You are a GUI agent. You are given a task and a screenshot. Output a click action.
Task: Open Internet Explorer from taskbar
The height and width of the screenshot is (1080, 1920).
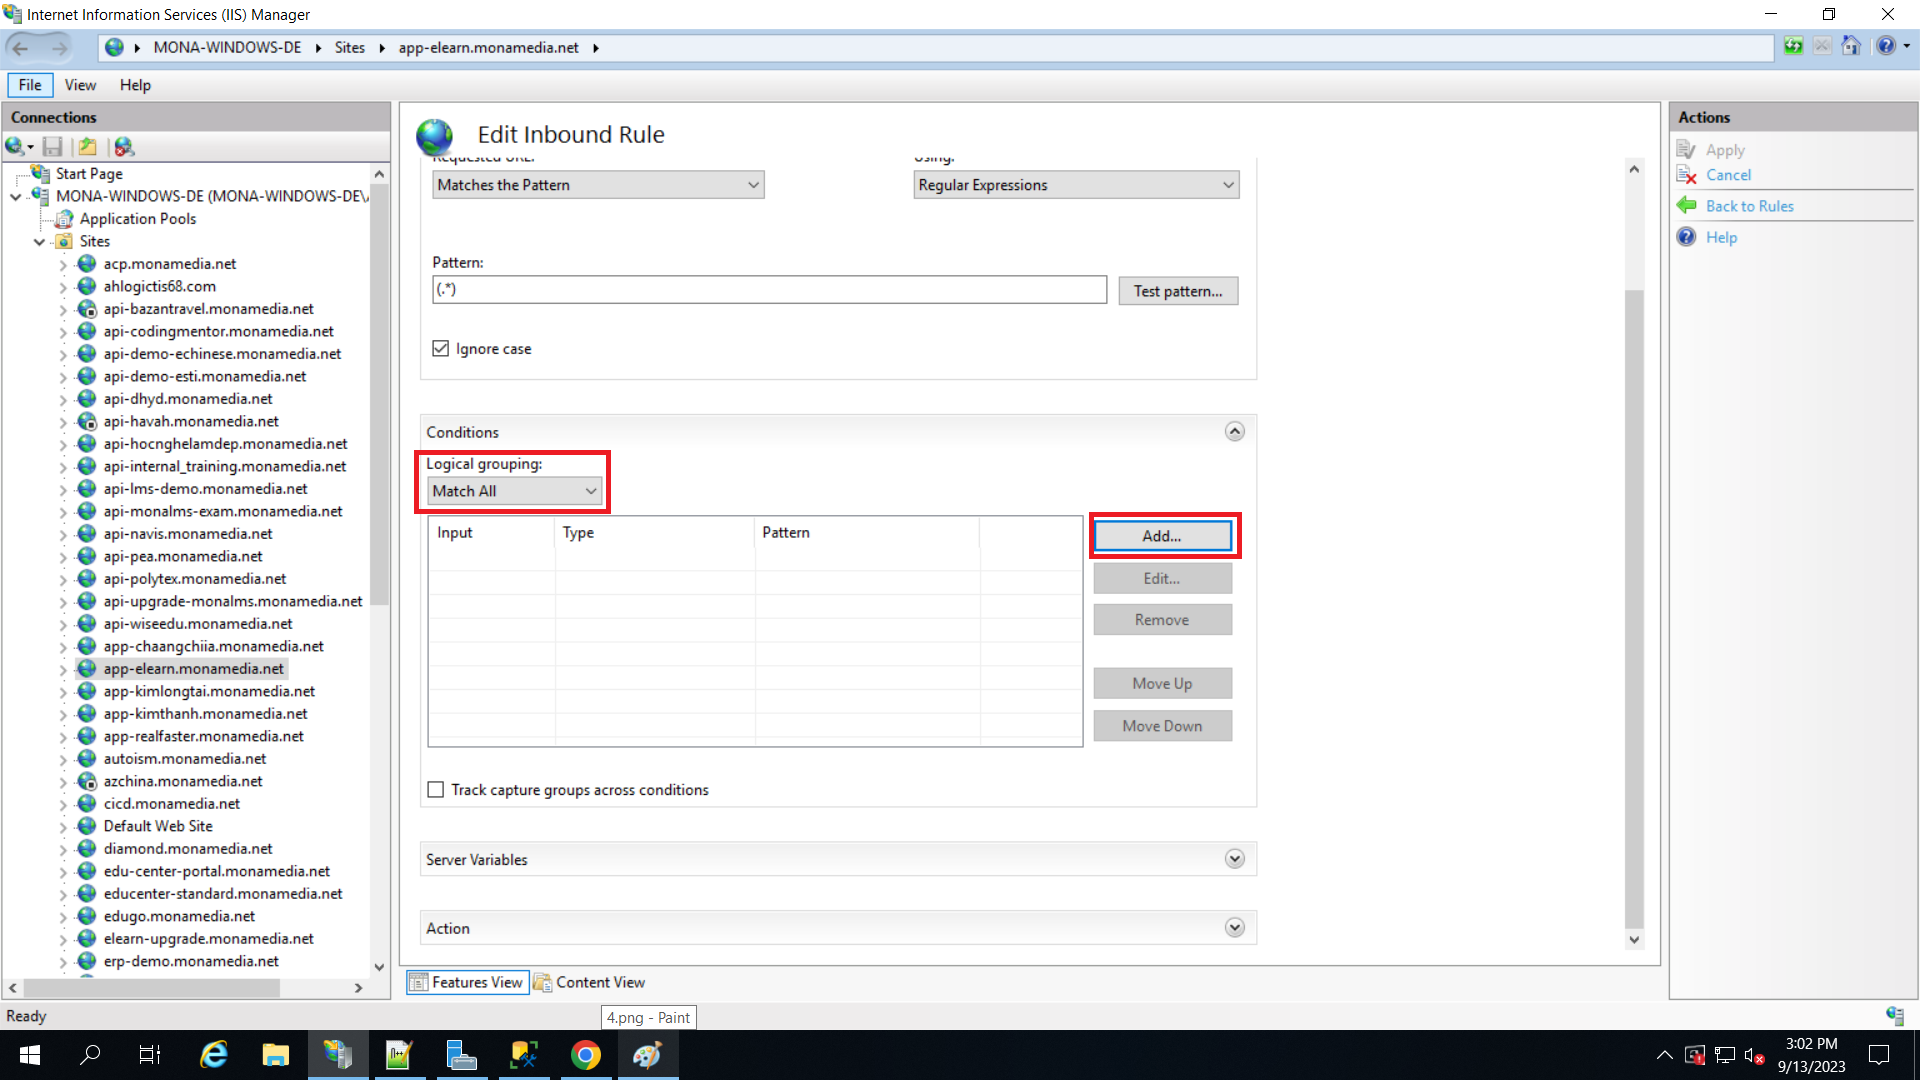click(214, 1055)
